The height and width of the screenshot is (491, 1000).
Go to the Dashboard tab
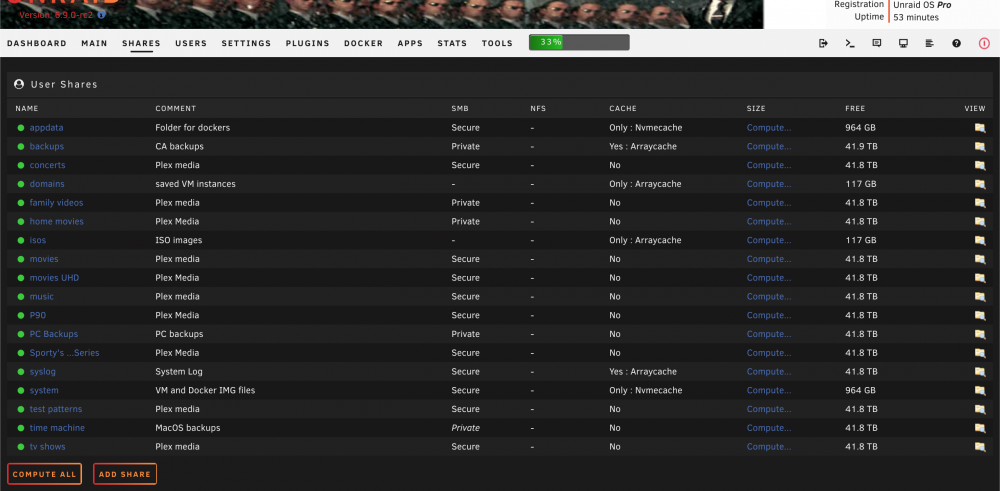[37, 43]
